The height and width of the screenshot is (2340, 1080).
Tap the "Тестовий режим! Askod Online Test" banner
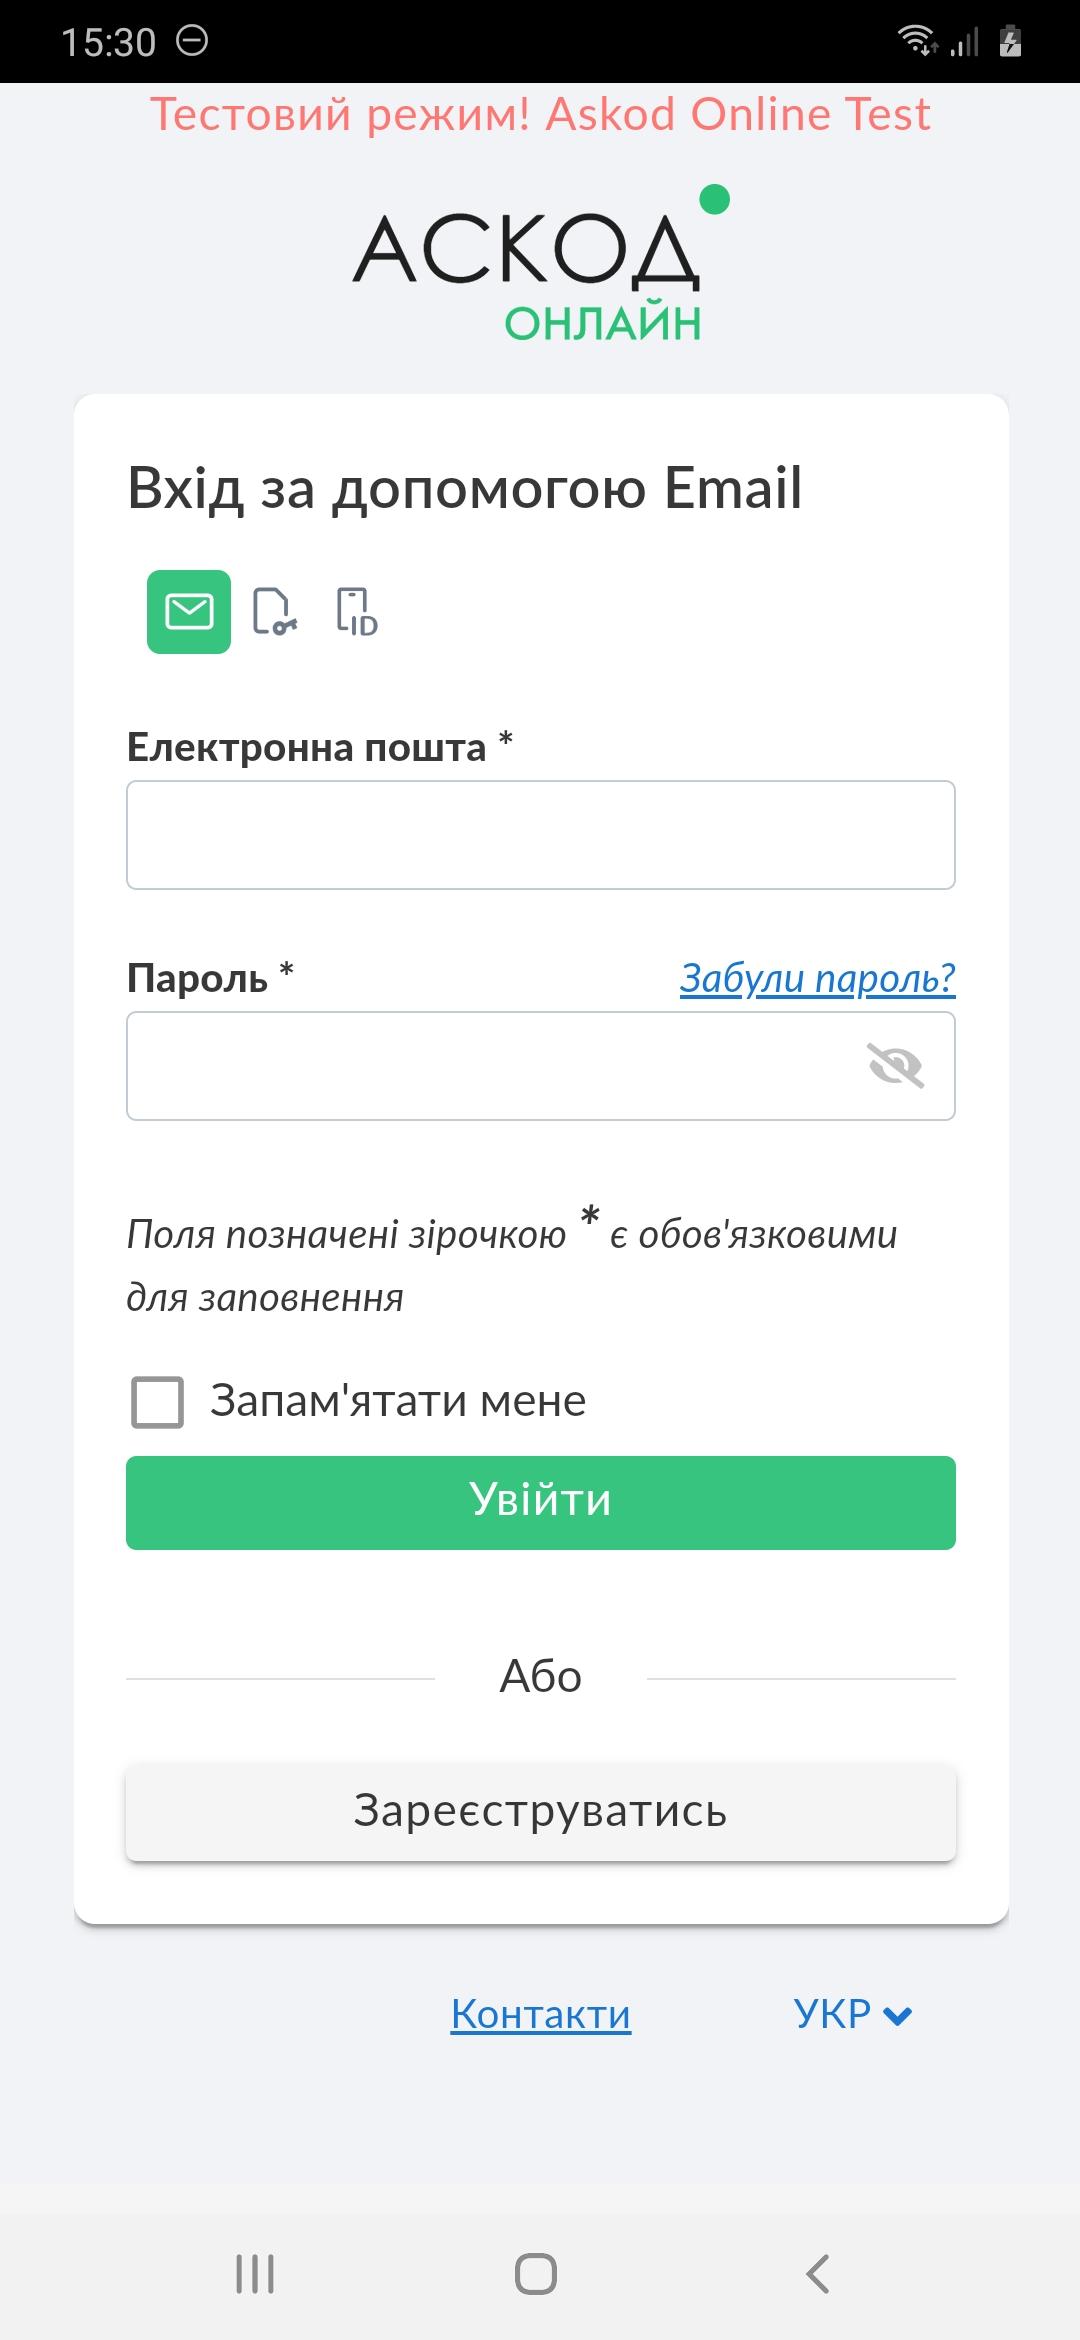(540, 114)
